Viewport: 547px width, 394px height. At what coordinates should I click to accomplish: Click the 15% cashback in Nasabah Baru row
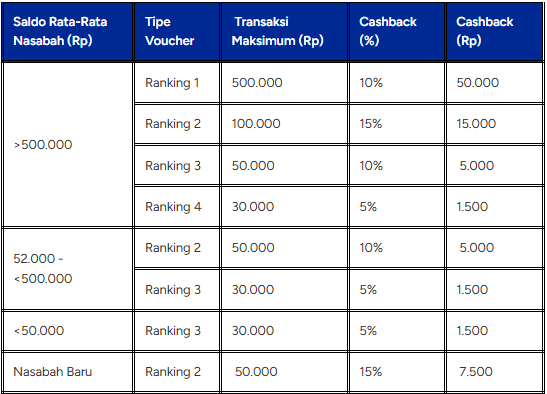coord(397,372)
